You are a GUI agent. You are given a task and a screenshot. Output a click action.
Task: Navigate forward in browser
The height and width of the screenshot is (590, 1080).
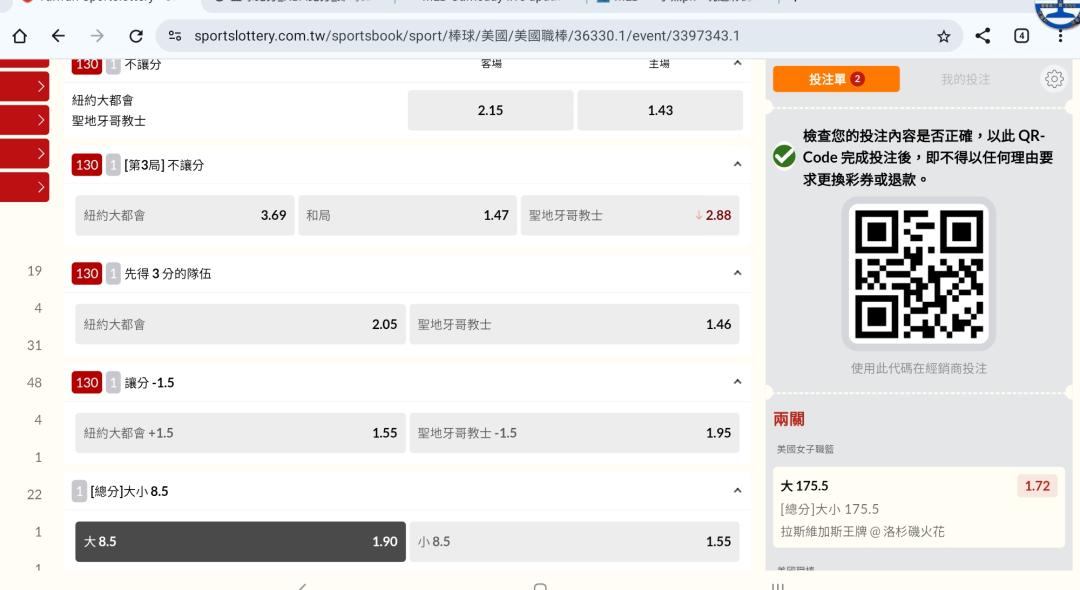(x=97, y=36)
